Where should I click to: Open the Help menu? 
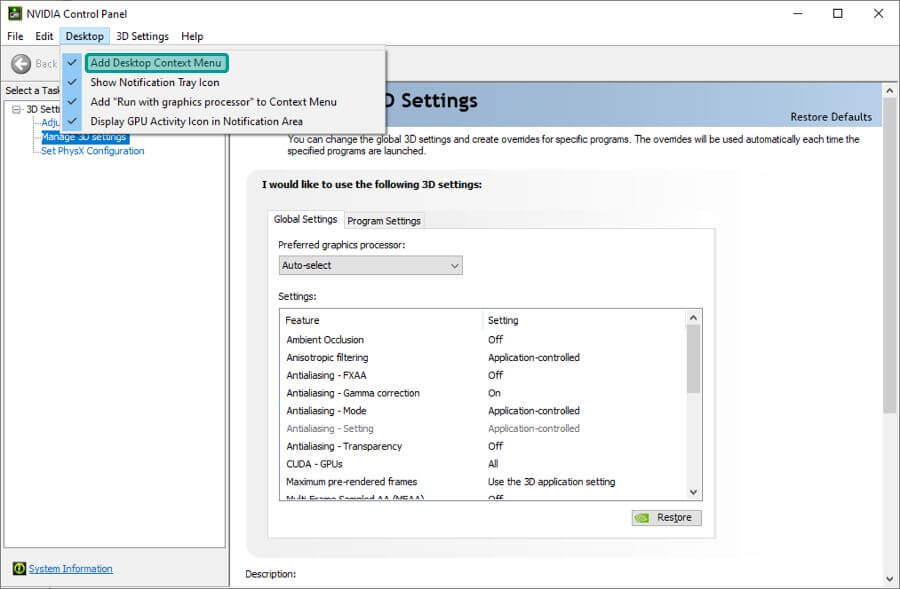[192, 36]
